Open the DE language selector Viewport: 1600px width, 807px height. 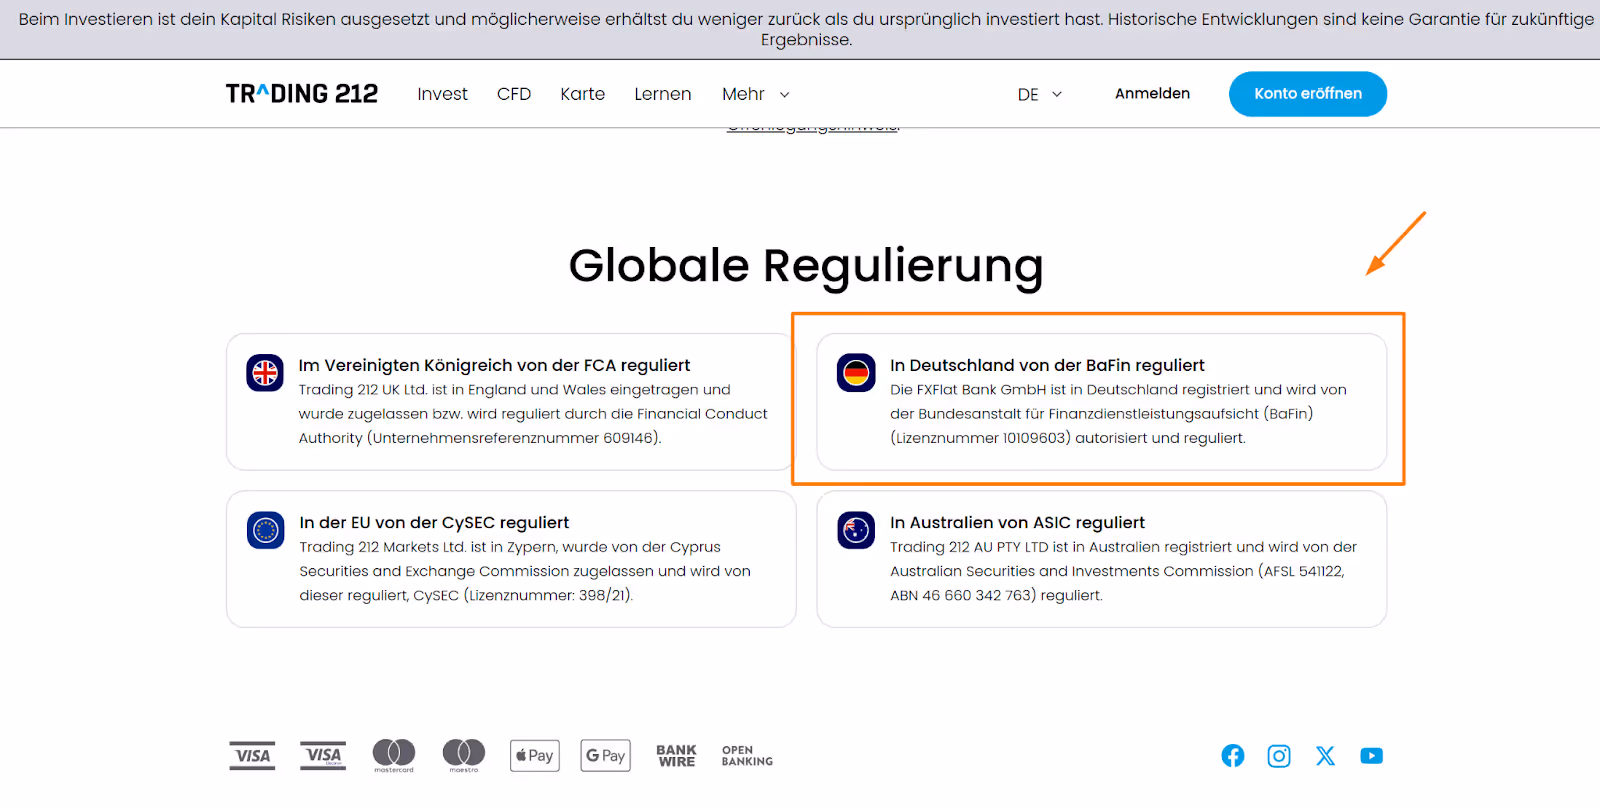[1040, 94]
